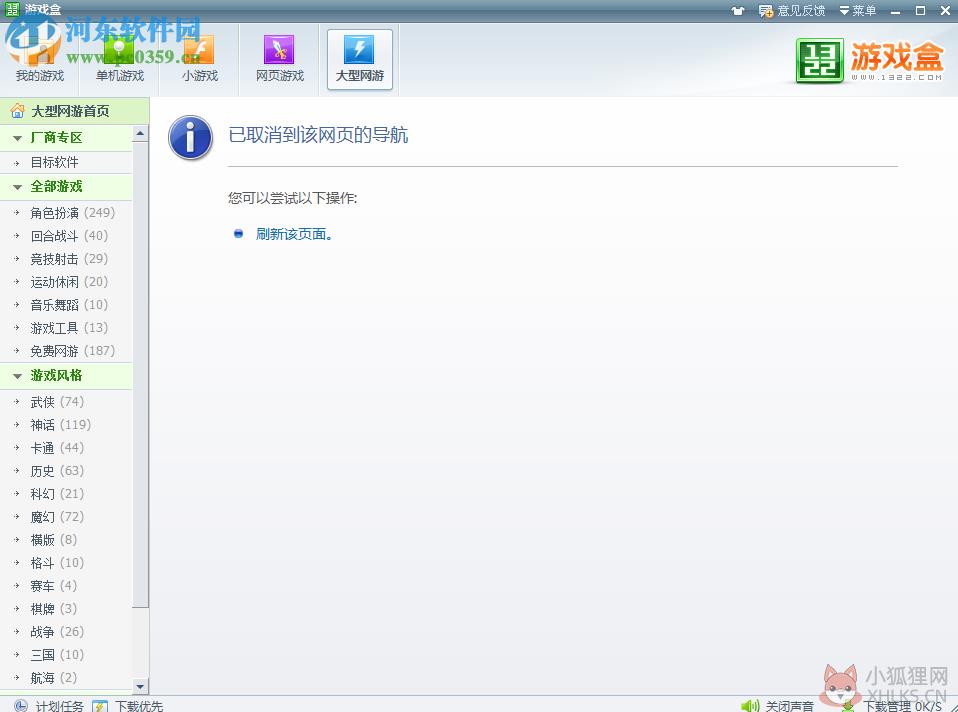Select 竞技射击 (29) category

point(66,259)
